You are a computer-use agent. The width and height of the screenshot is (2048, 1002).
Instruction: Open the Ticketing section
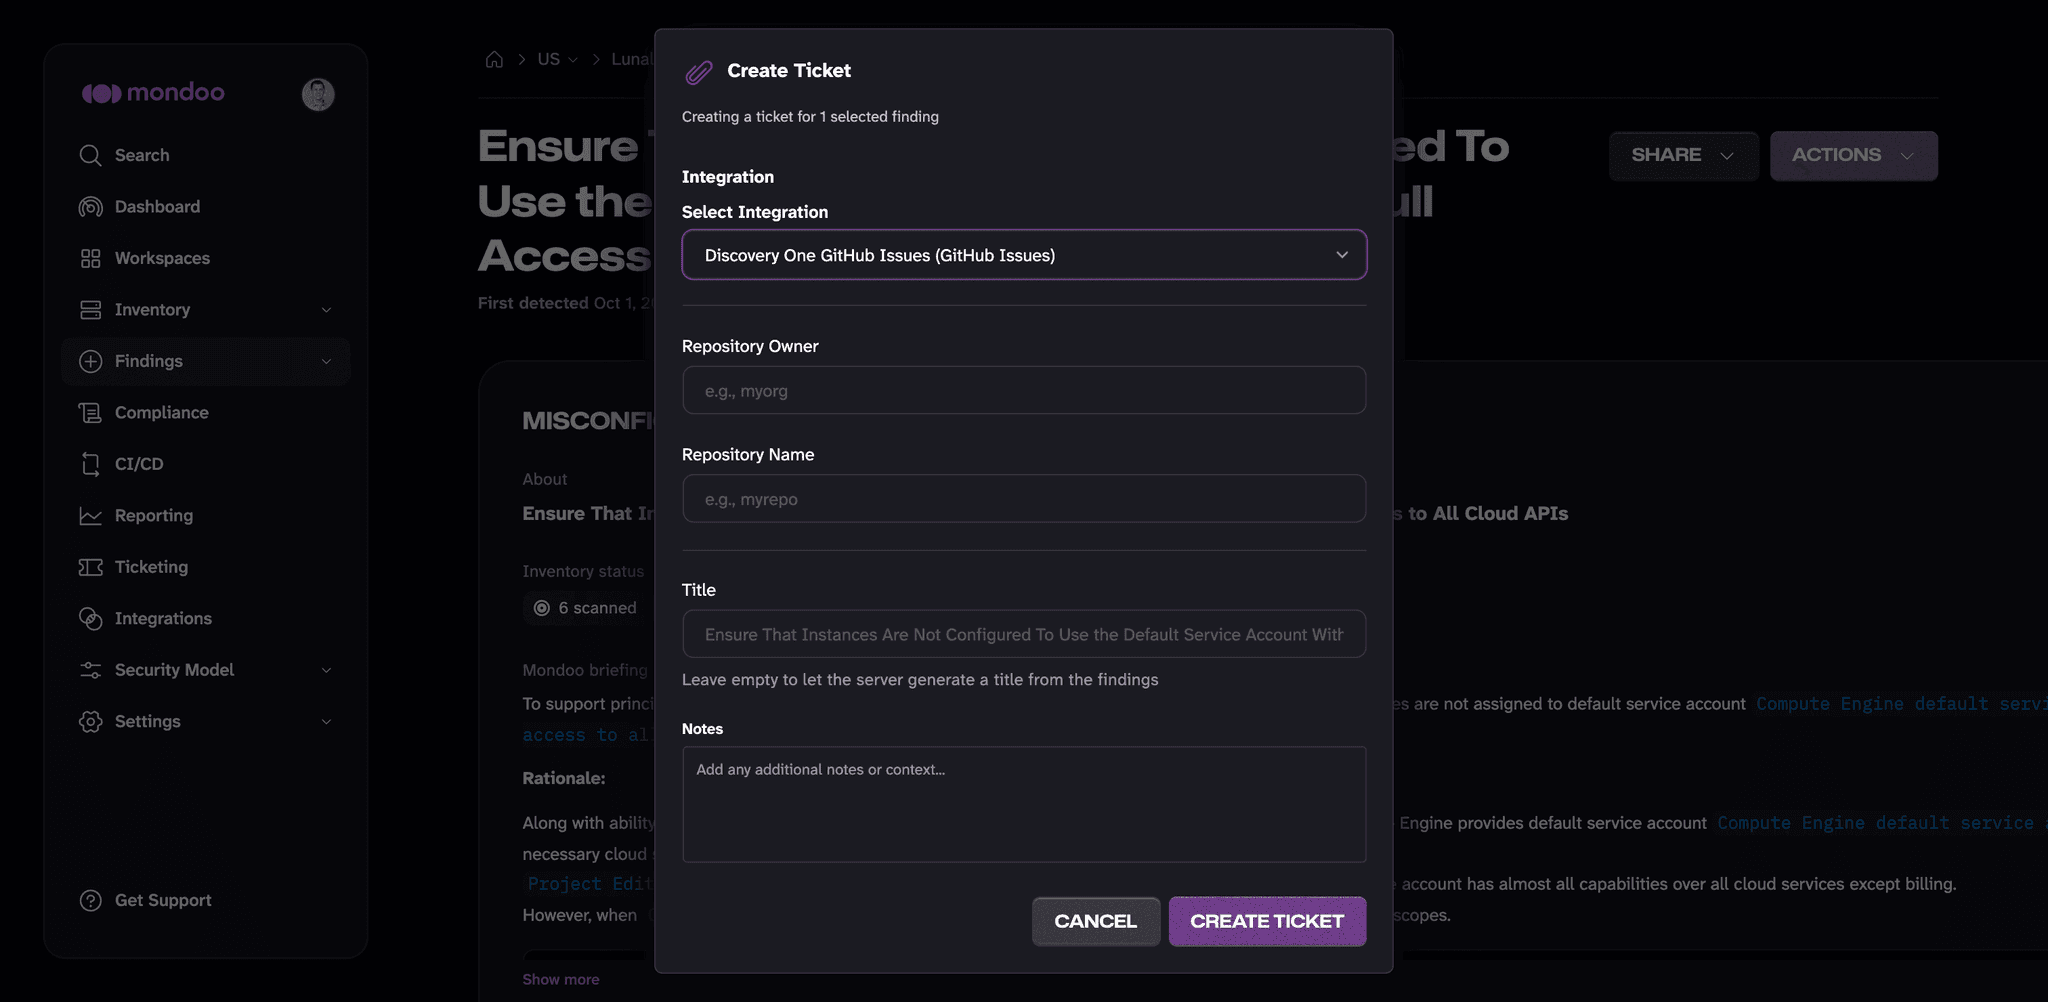coord(151,567)
